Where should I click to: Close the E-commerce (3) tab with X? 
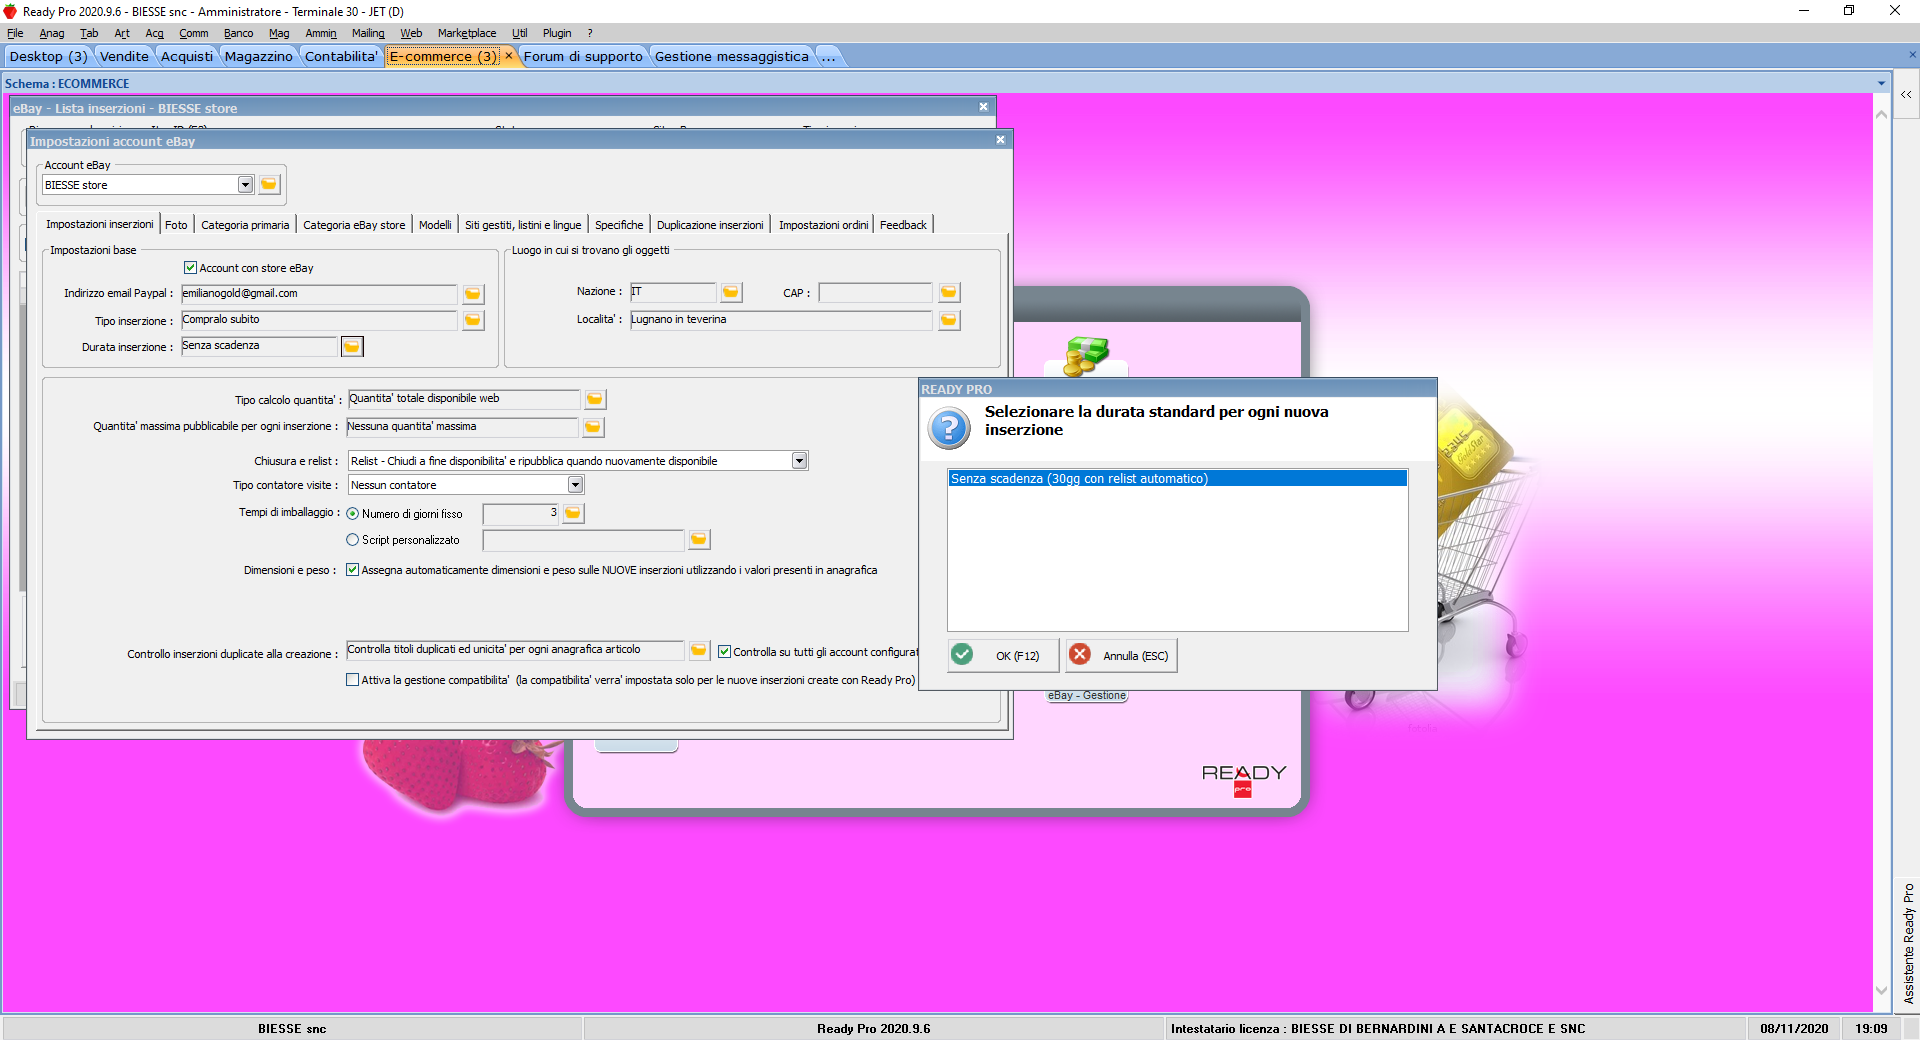click(x=509, y=56)
